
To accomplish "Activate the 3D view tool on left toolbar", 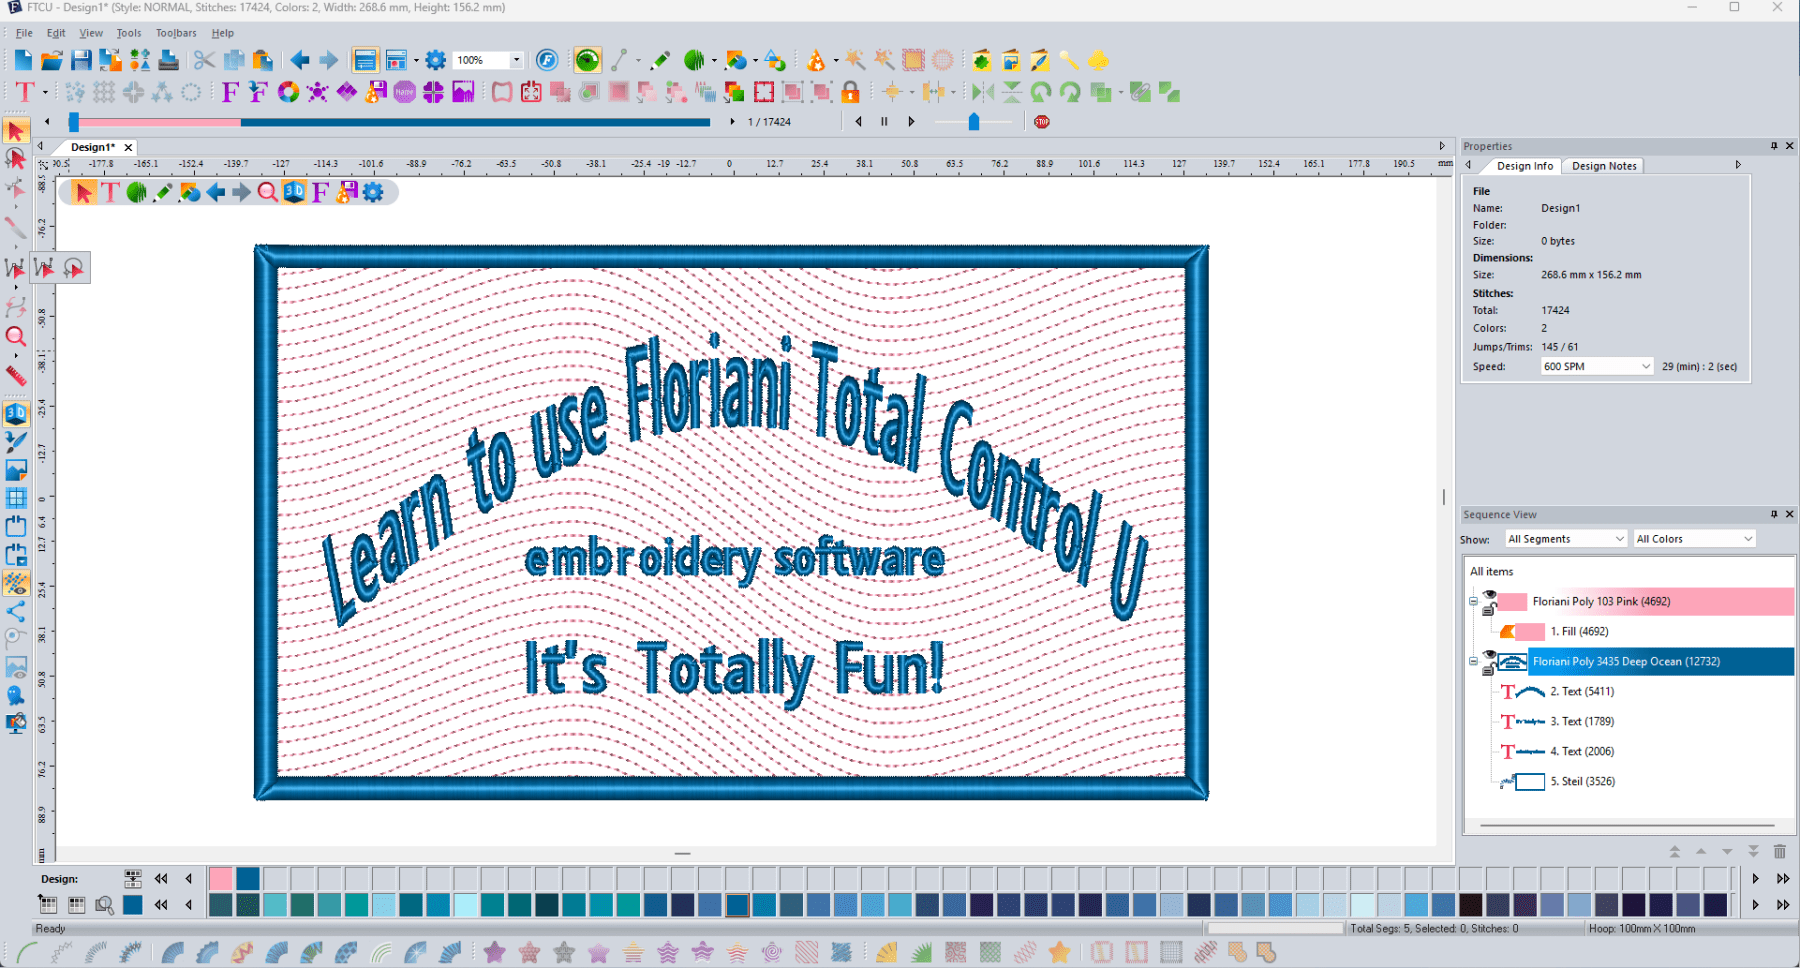I will (x=16, y=412).
